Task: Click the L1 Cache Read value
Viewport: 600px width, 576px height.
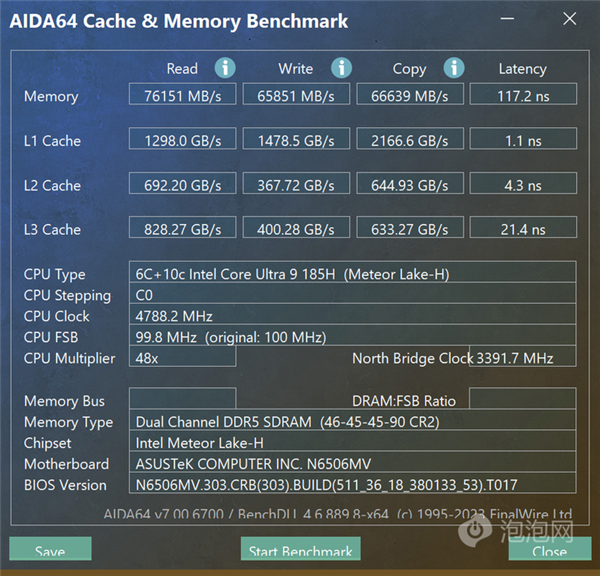Action: click(182, 140)
